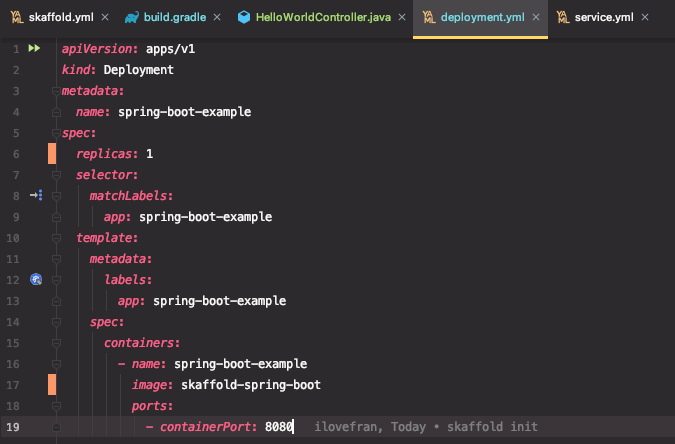Click the 'spring-boot-example' name on line 4
This screenshot has height=444, width=675.
pos(184,112)
